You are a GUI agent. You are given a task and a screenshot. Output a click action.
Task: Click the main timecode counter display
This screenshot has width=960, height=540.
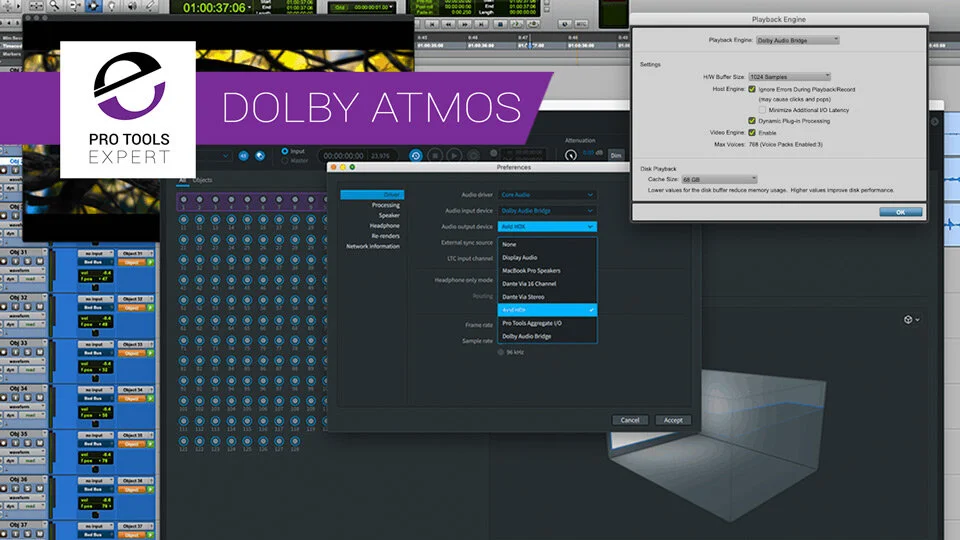[x=213, y=7]
